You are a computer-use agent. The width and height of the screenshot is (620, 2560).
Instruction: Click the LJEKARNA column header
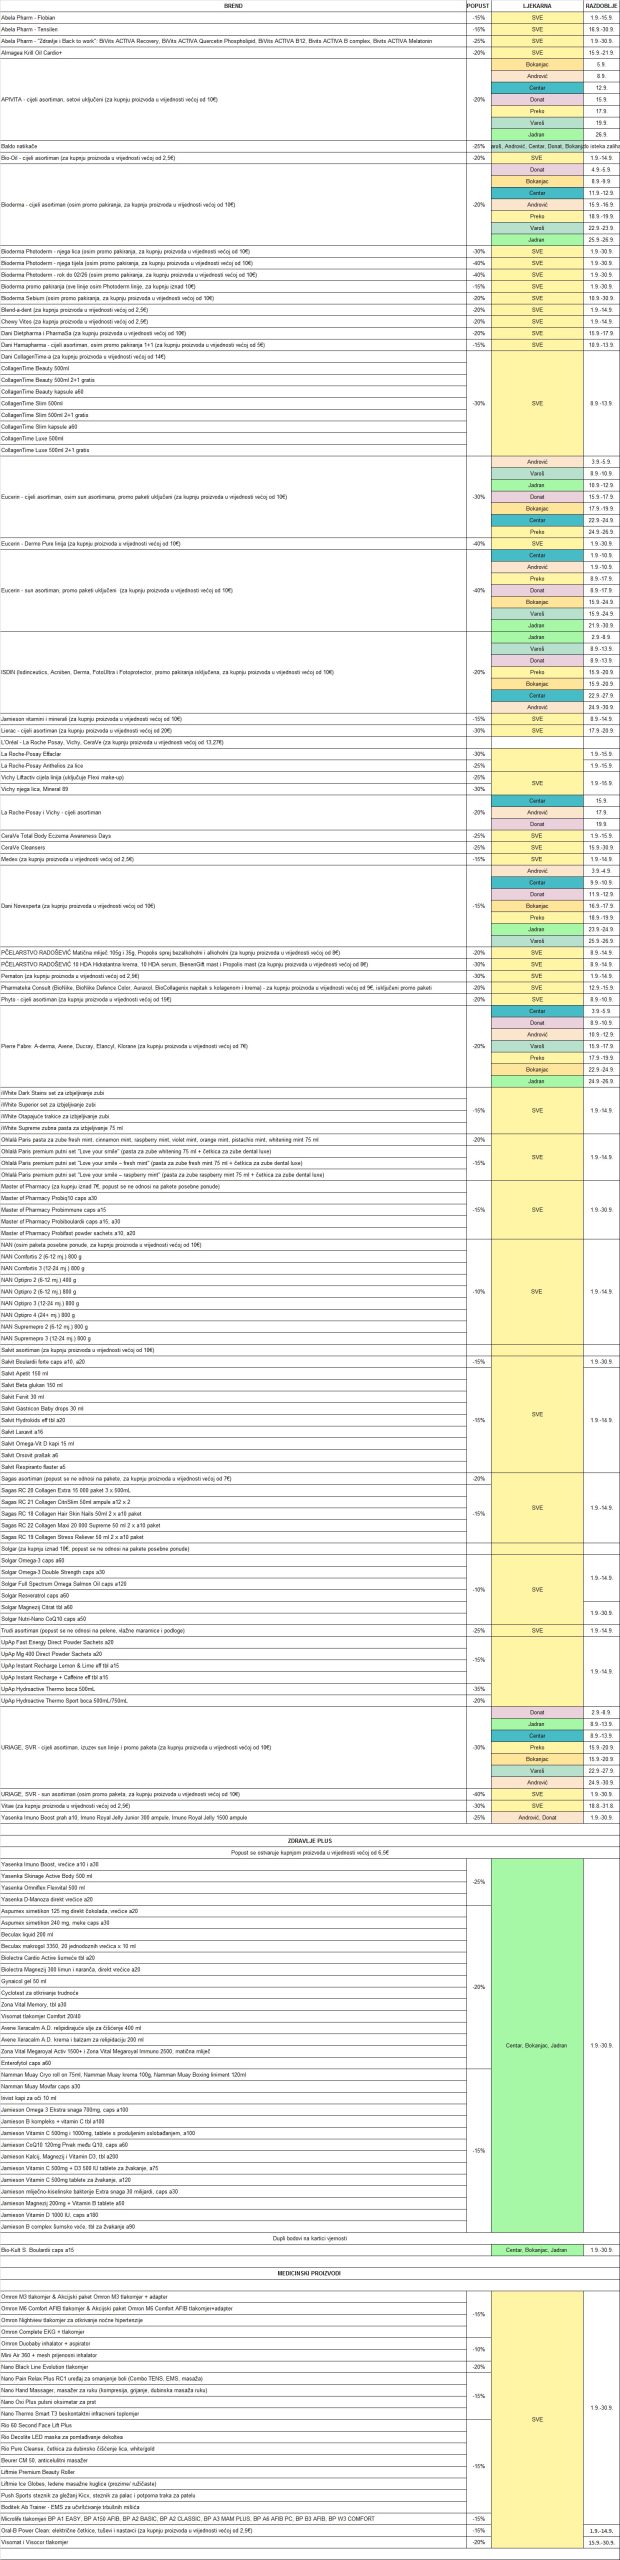(537, 6)
